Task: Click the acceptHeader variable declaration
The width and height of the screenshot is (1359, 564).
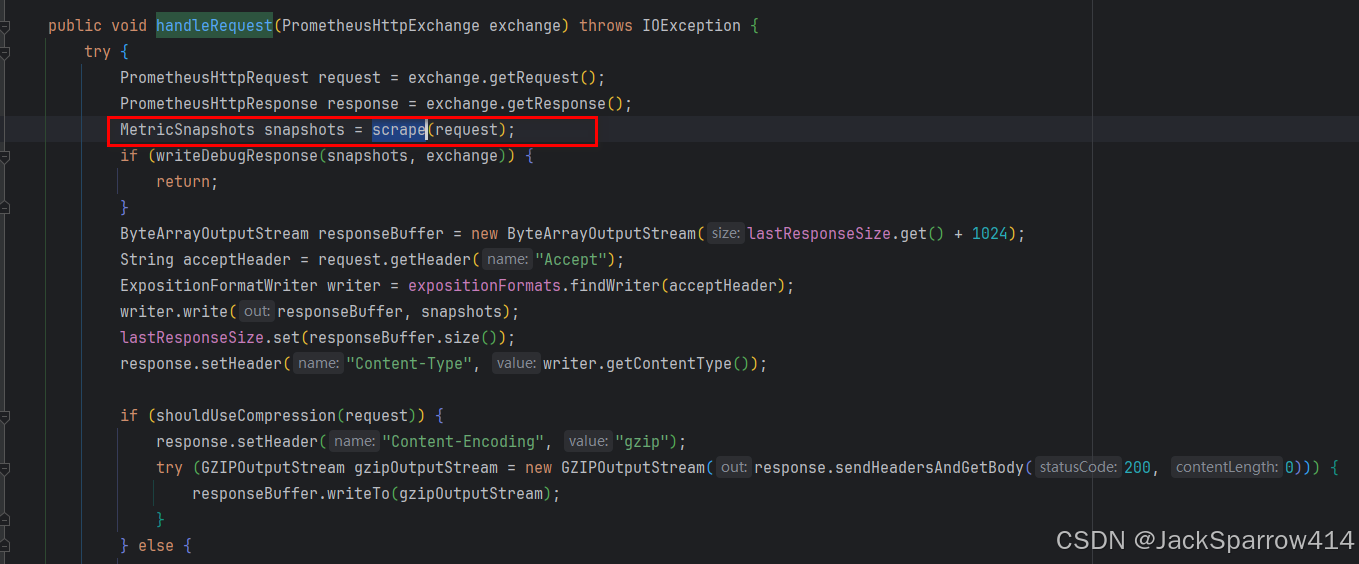Action: pyautogui.click(x=237, y=260)
